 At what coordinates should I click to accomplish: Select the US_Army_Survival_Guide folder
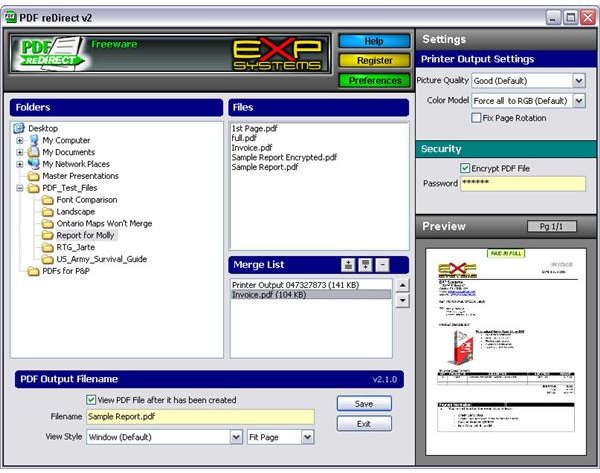coord(101,259)
